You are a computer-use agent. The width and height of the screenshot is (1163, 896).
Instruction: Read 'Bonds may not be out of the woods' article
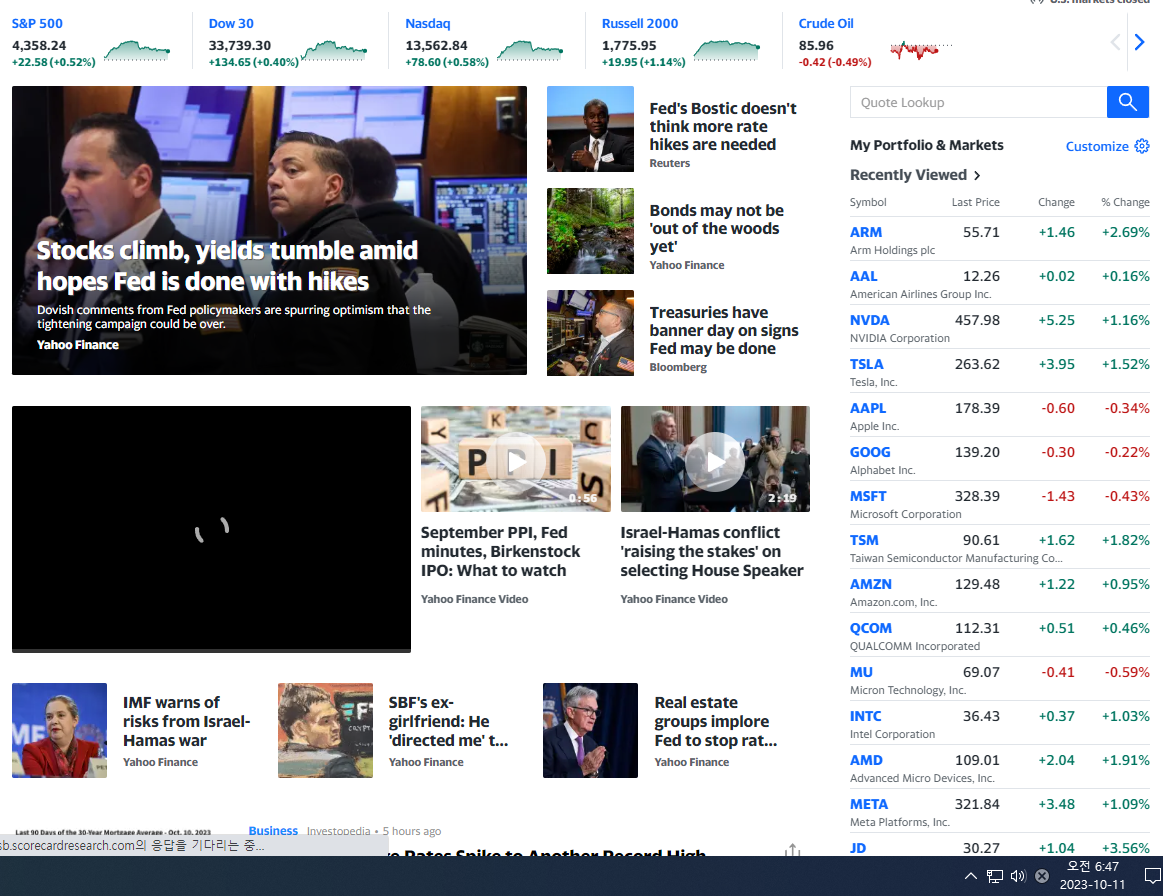click(716, 228)
